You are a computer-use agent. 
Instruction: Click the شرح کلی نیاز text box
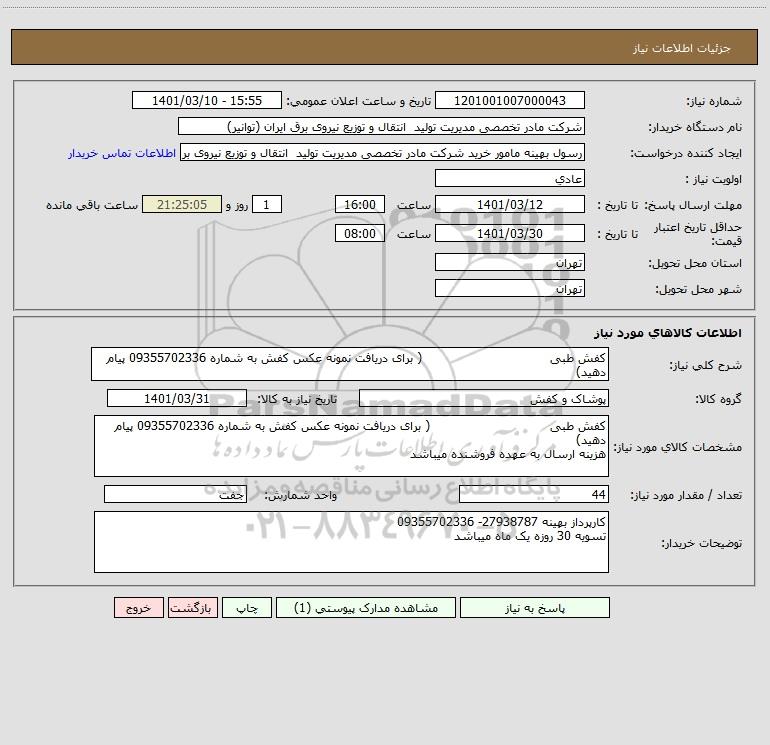pos(350,364)
